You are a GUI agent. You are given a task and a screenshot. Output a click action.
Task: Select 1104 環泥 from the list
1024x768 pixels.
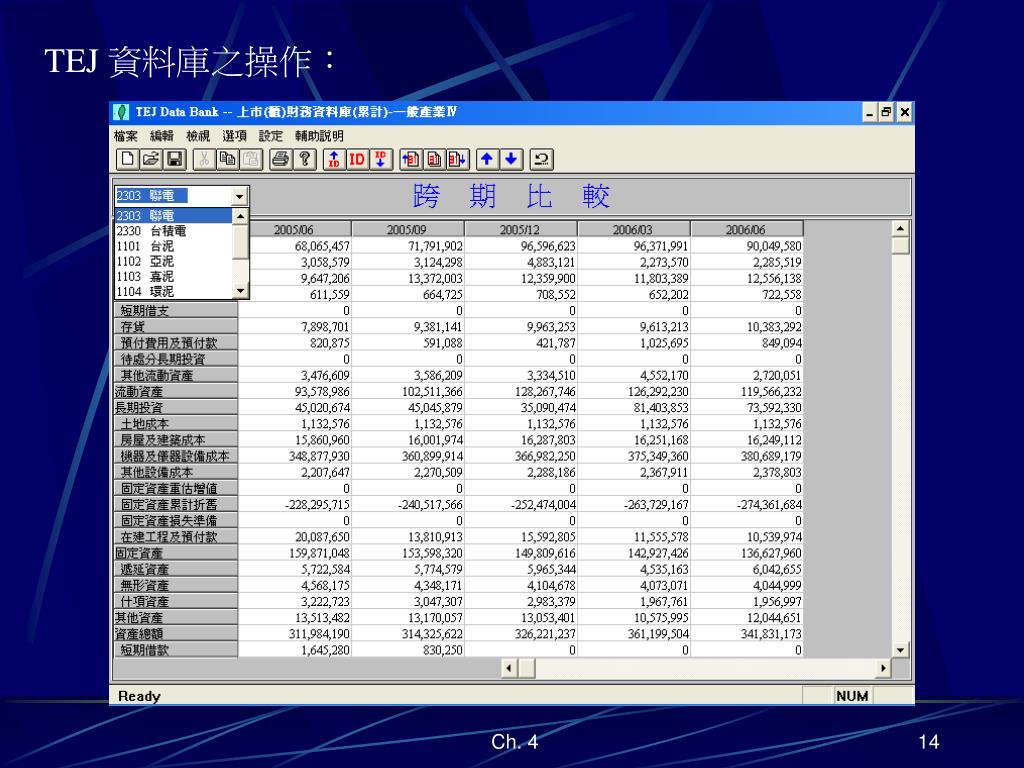point(174,291)
